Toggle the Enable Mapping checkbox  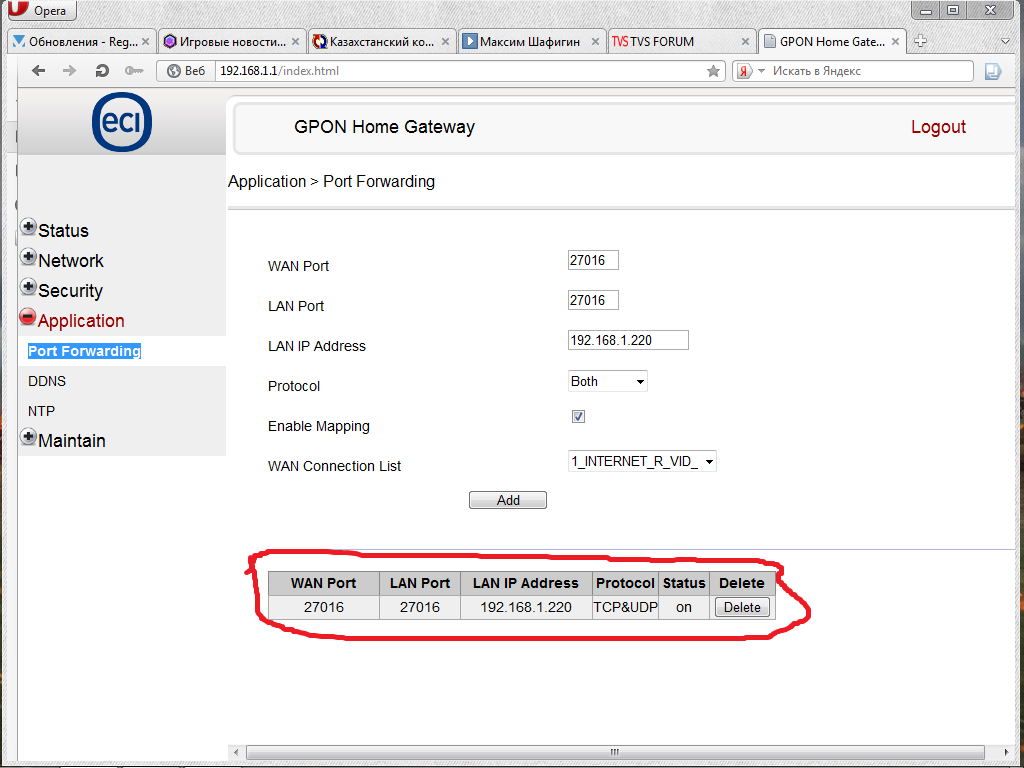(578, 416)
